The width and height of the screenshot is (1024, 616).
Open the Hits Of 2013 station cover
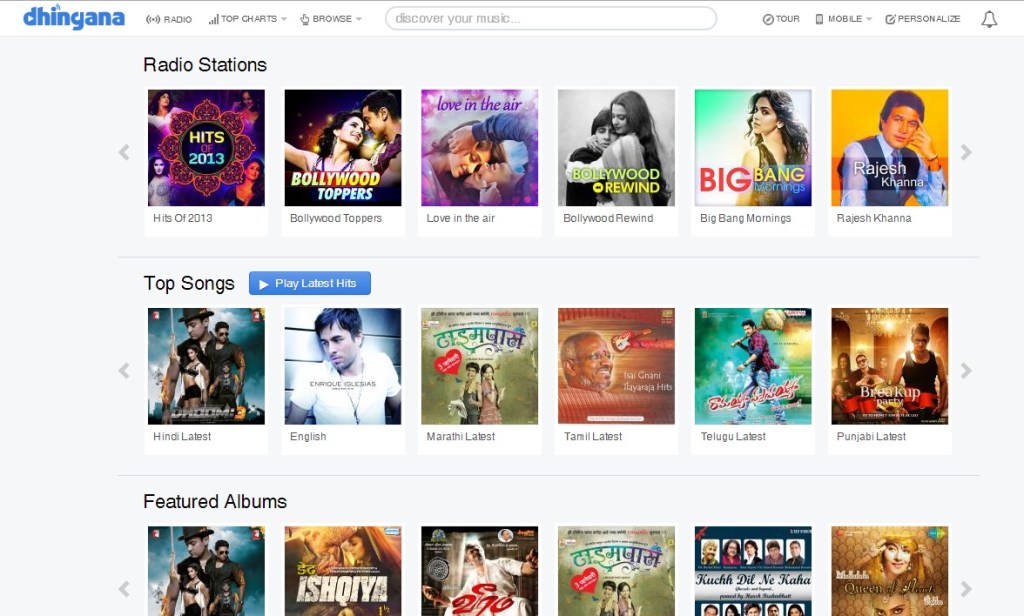pyautogui.click(x=206, y=148)
